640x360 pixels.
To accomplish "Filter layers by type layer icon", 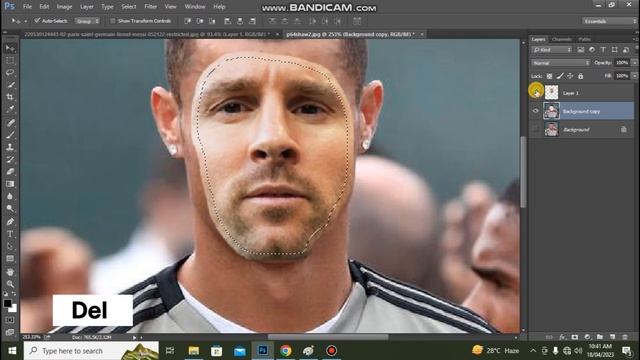I will (x=603, y=50).
